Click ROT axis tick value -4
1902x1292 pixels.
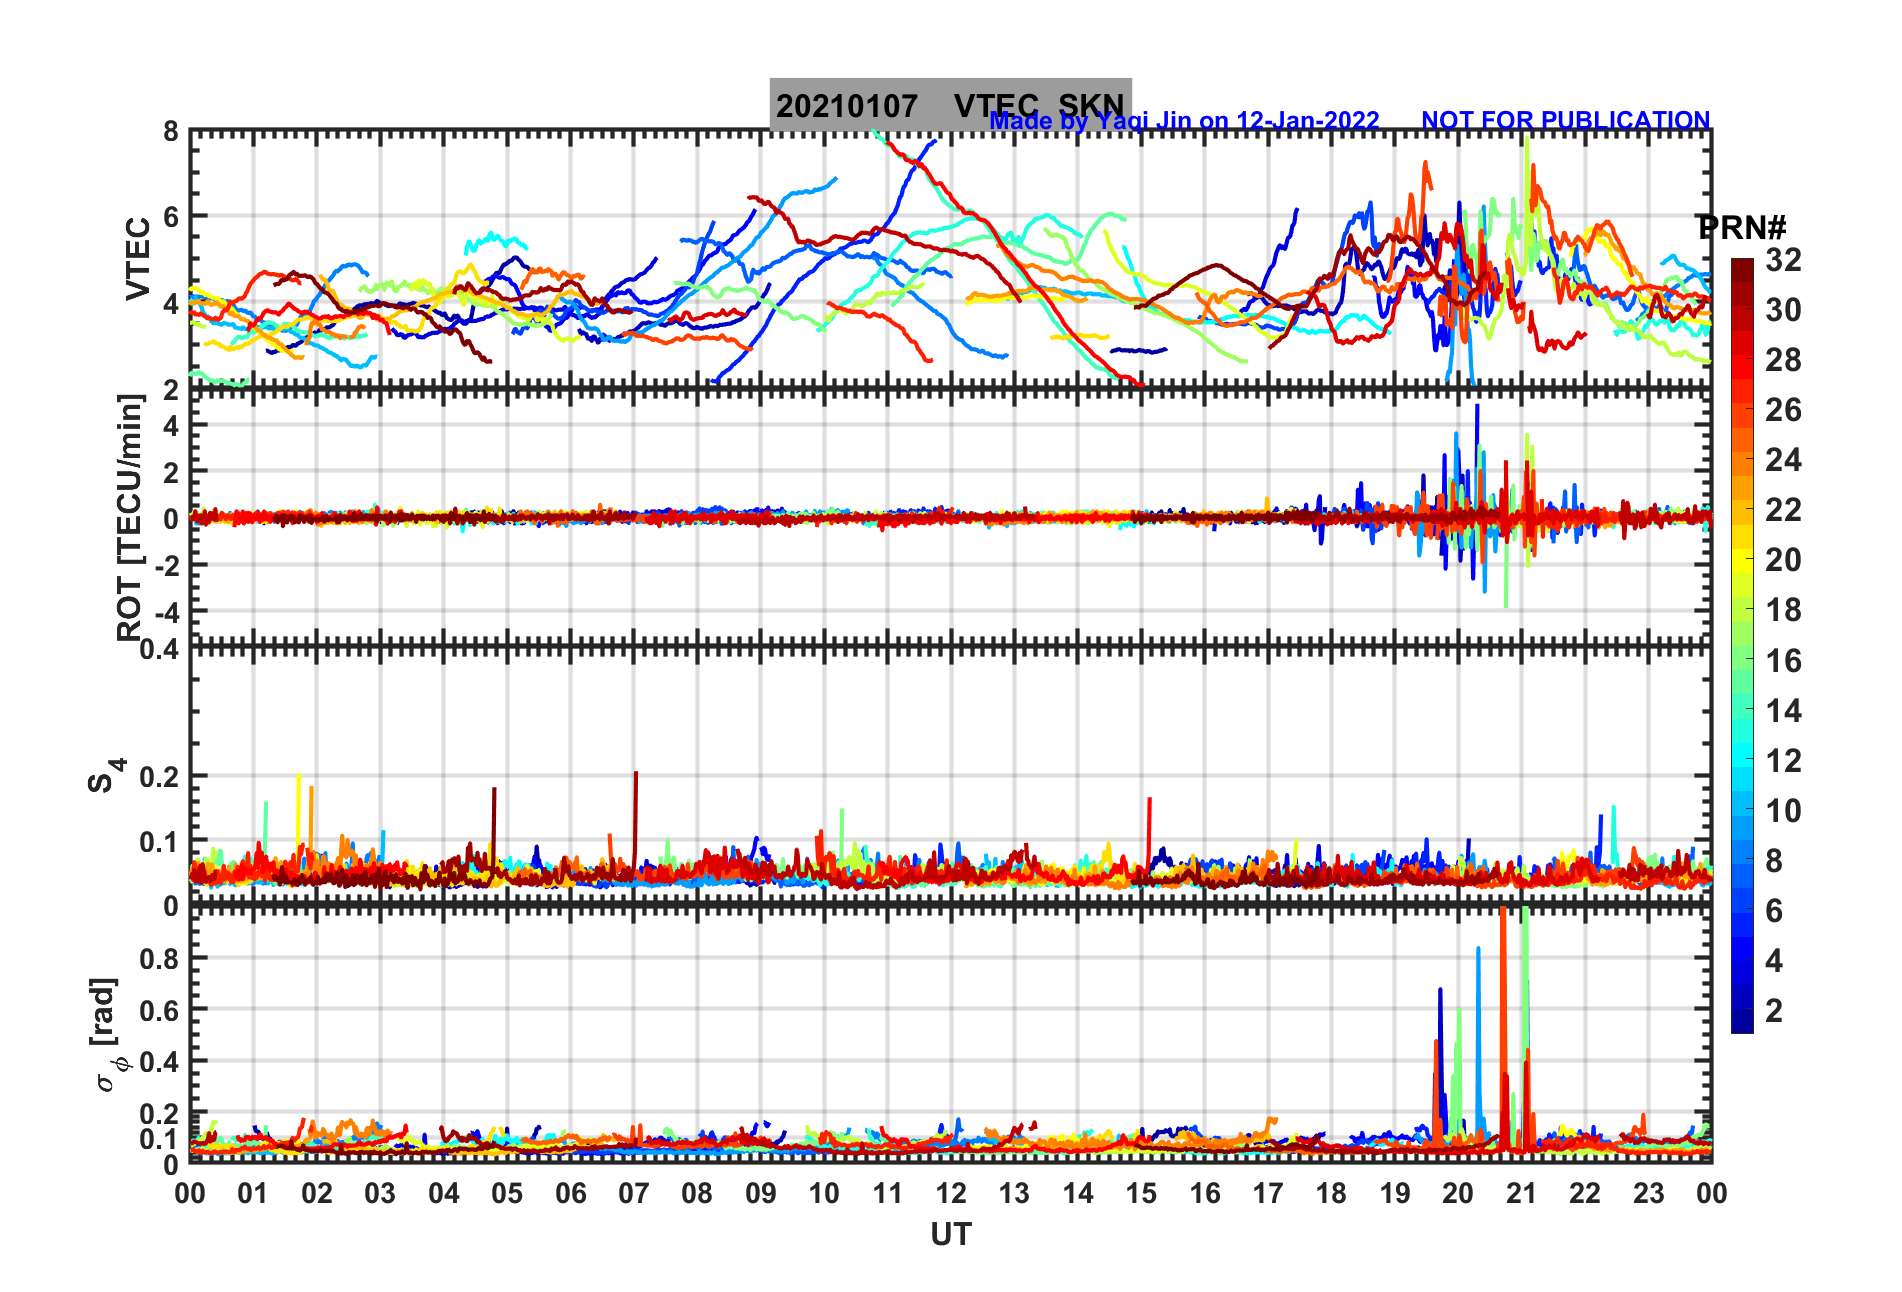tap(165, 611)
